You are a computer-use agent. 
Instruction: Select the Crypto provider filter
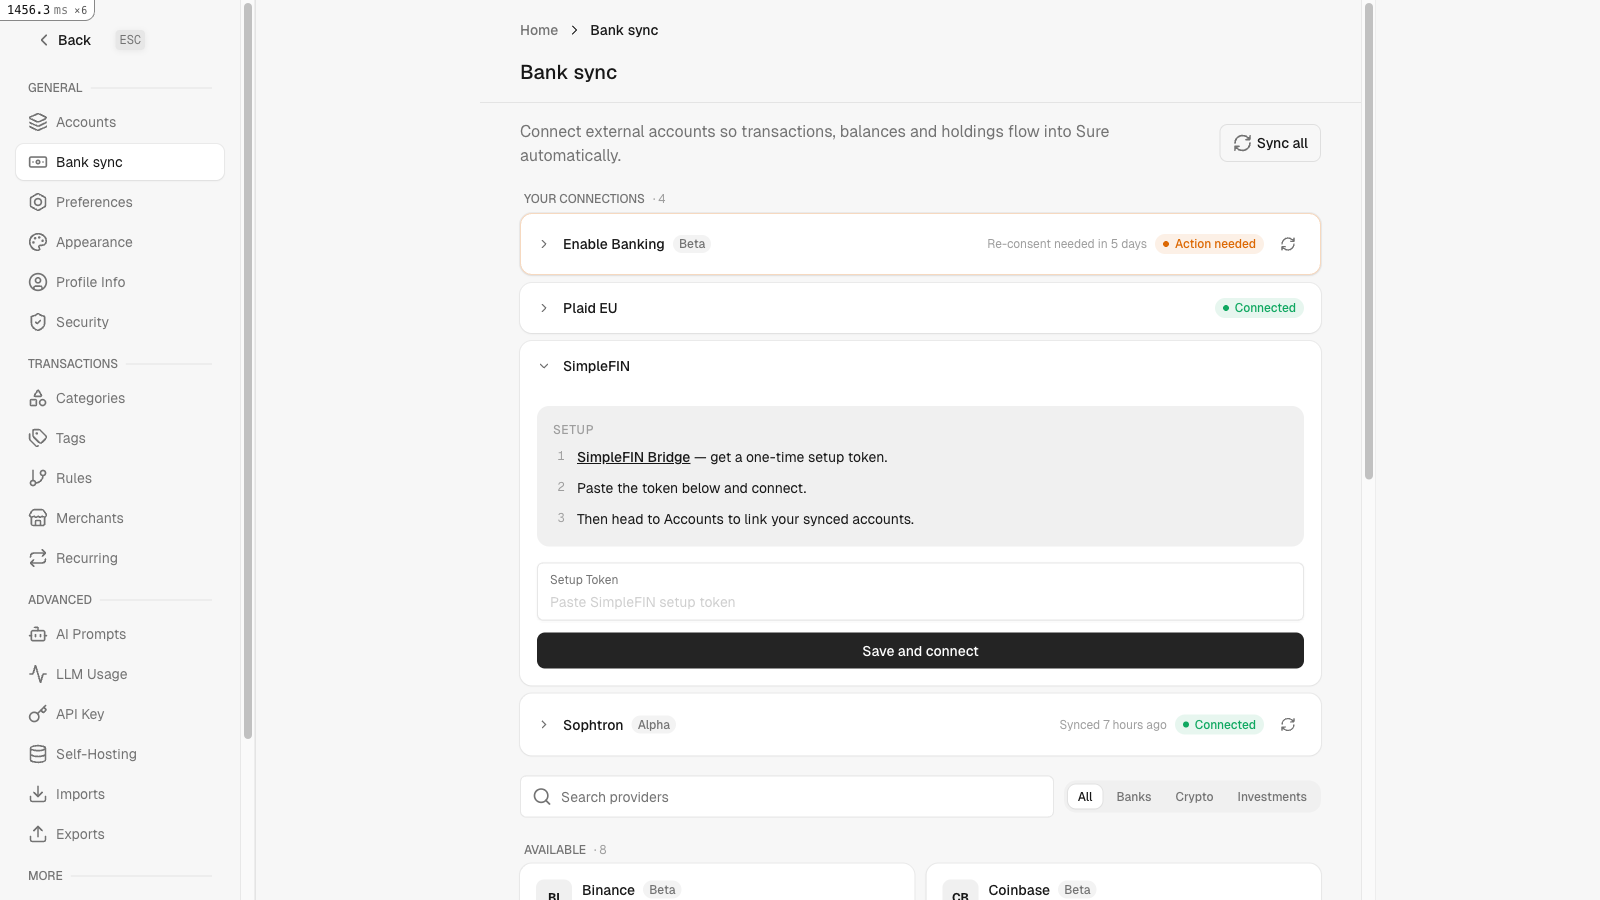click(x=1194, y=797)
